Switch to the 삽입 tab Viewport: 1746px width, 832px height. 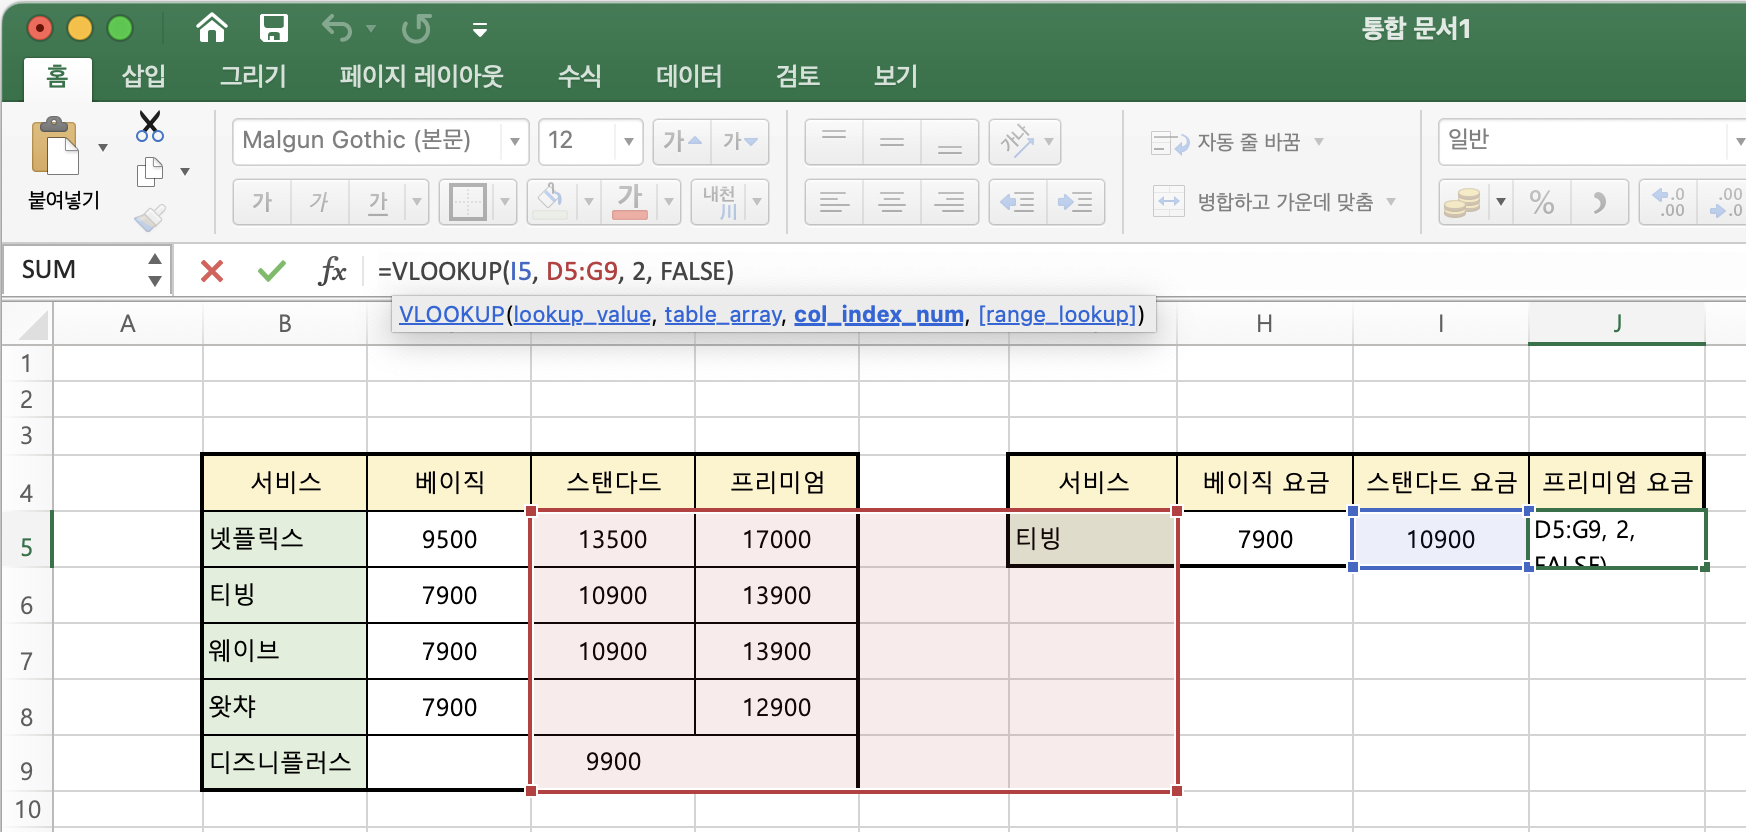[144, 76]
